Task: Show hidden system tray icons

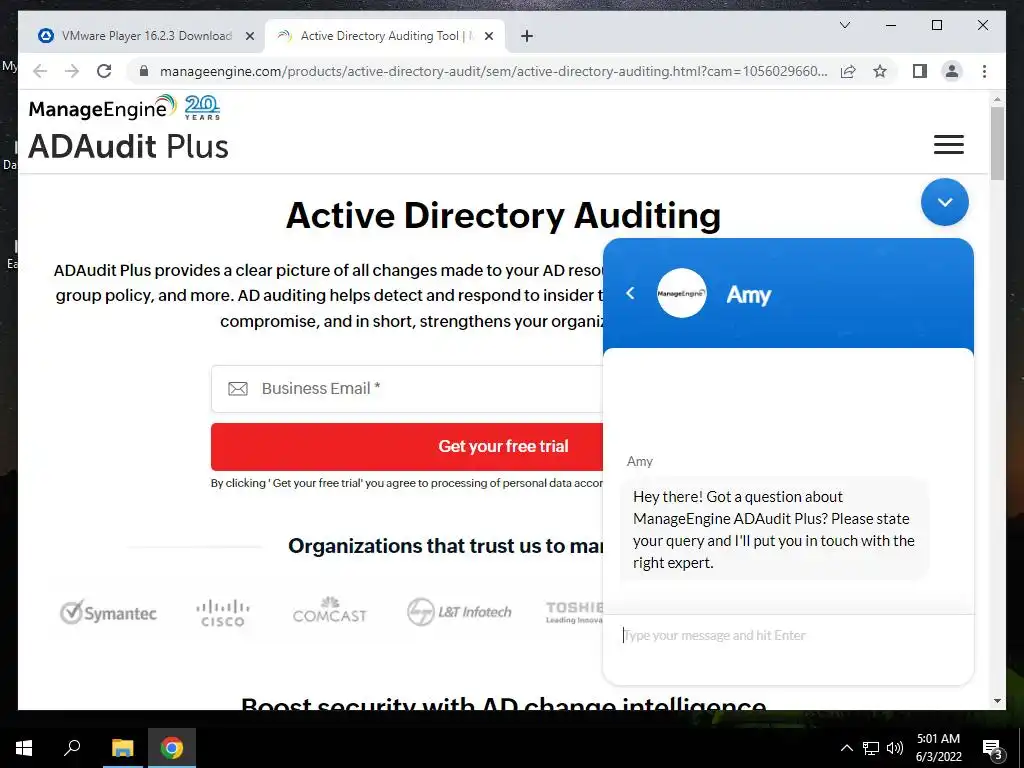Action: click(846, 748)
